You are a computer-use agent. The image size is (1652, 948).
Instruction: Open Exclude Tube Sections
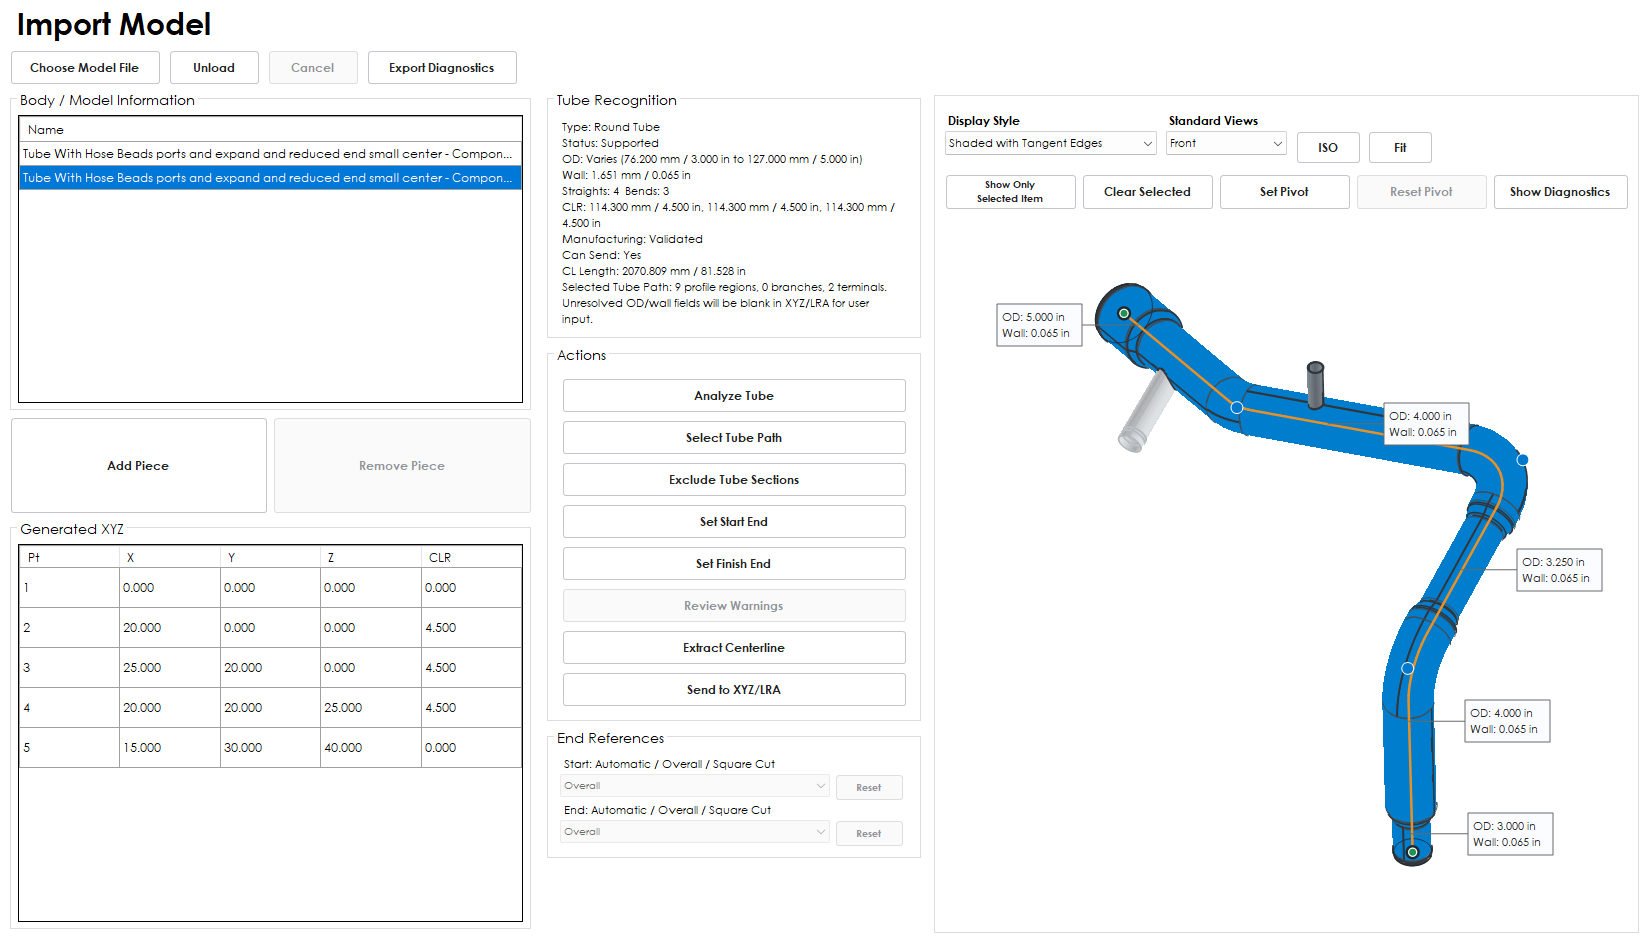pyautogui.click(x=734, y=480)
